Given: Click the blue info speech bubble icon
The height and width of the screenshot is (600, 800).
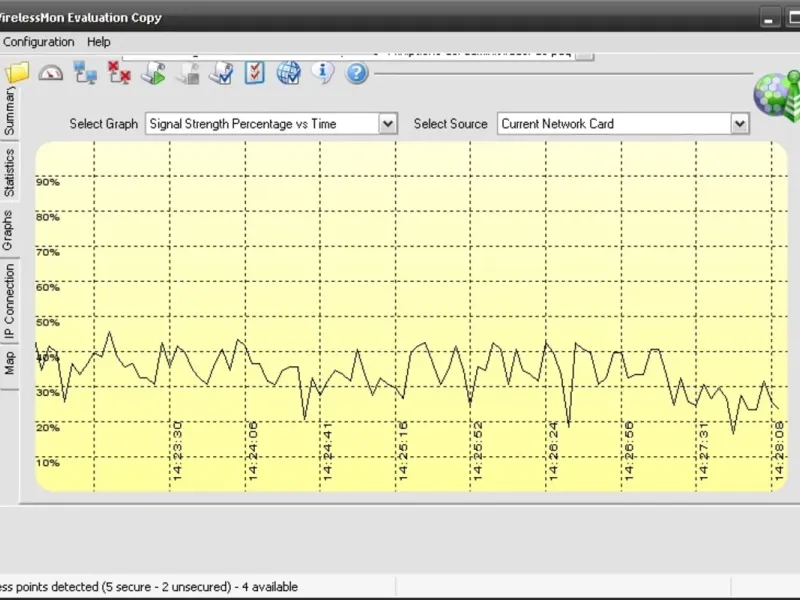Looking at the screenshot, I should pyautogui.click(x=322, y=73).
